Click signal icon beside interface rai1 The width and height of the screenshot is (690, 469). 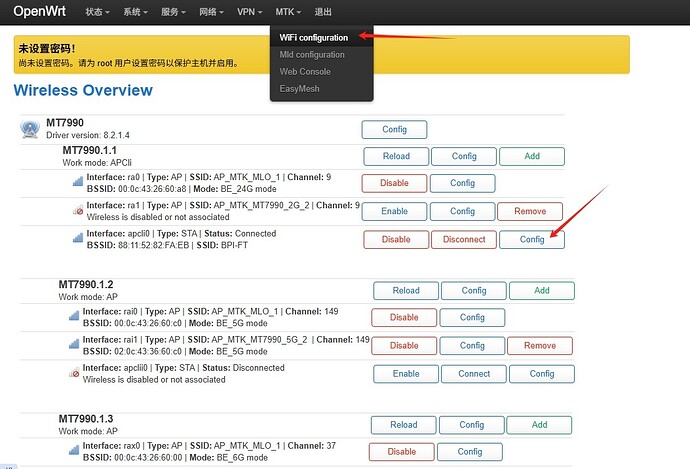click(x=74, y=344)
